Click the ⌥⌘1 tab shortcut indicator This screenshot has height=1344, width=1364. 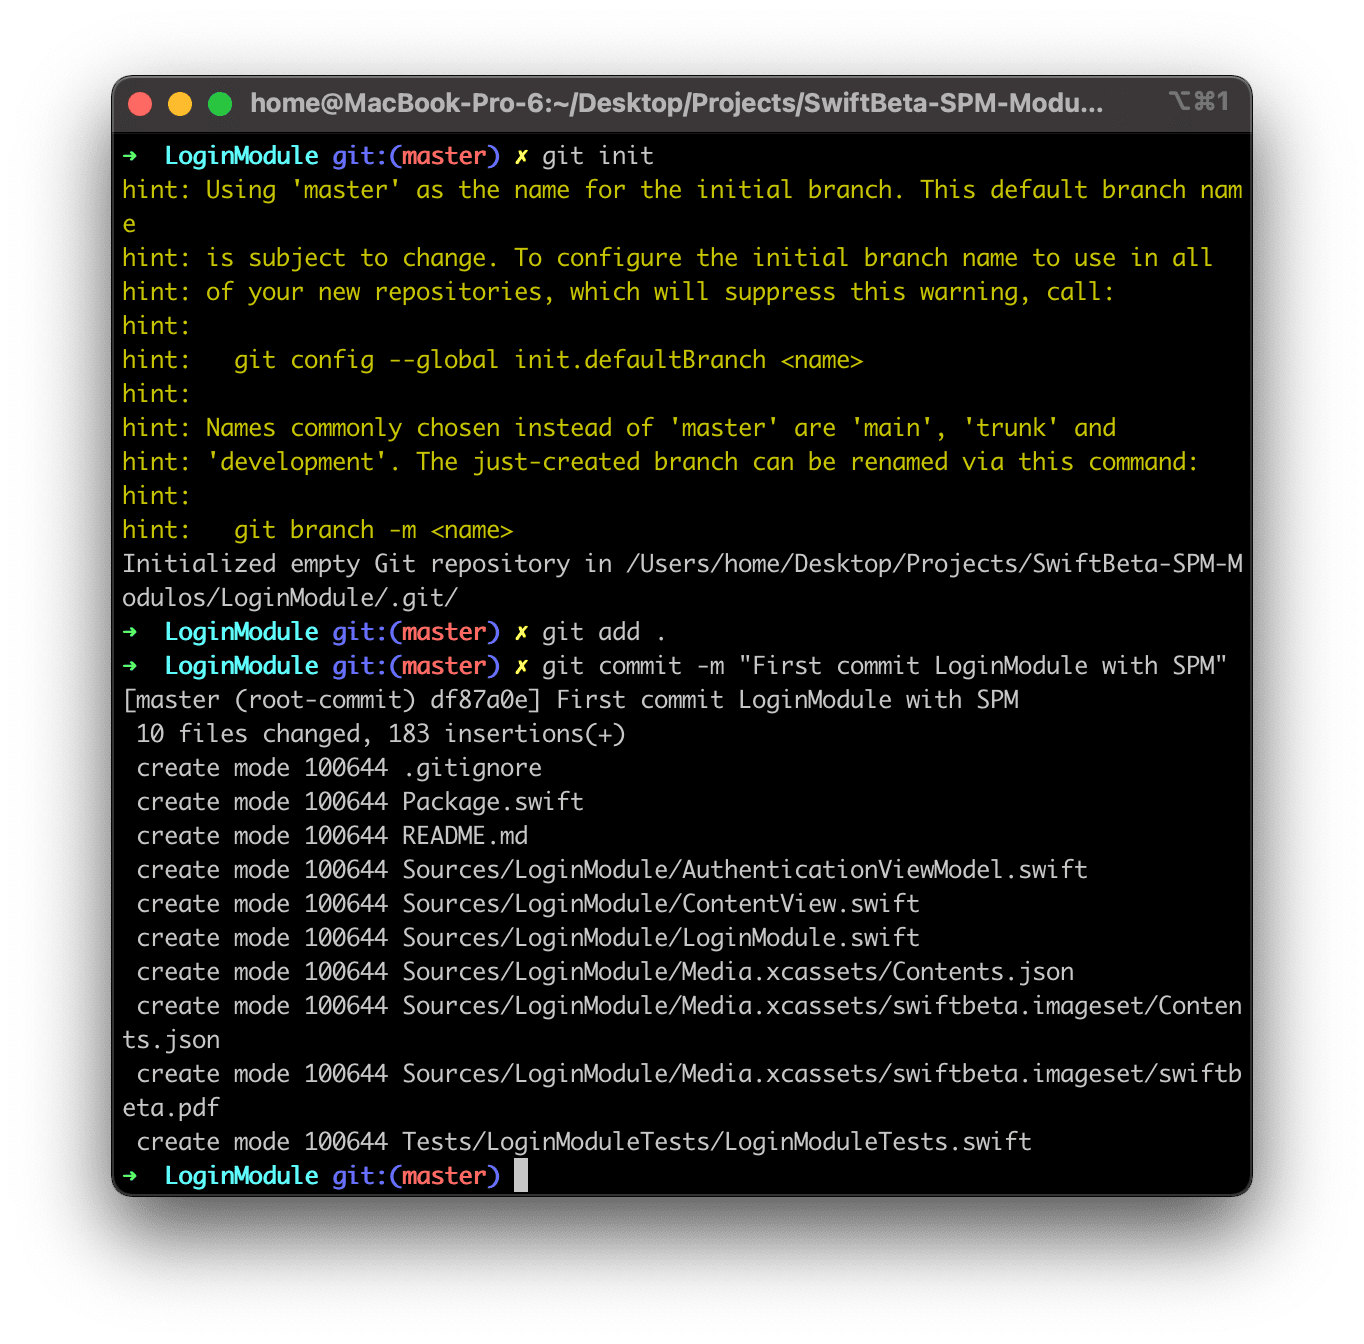(x=1199, y=101)
